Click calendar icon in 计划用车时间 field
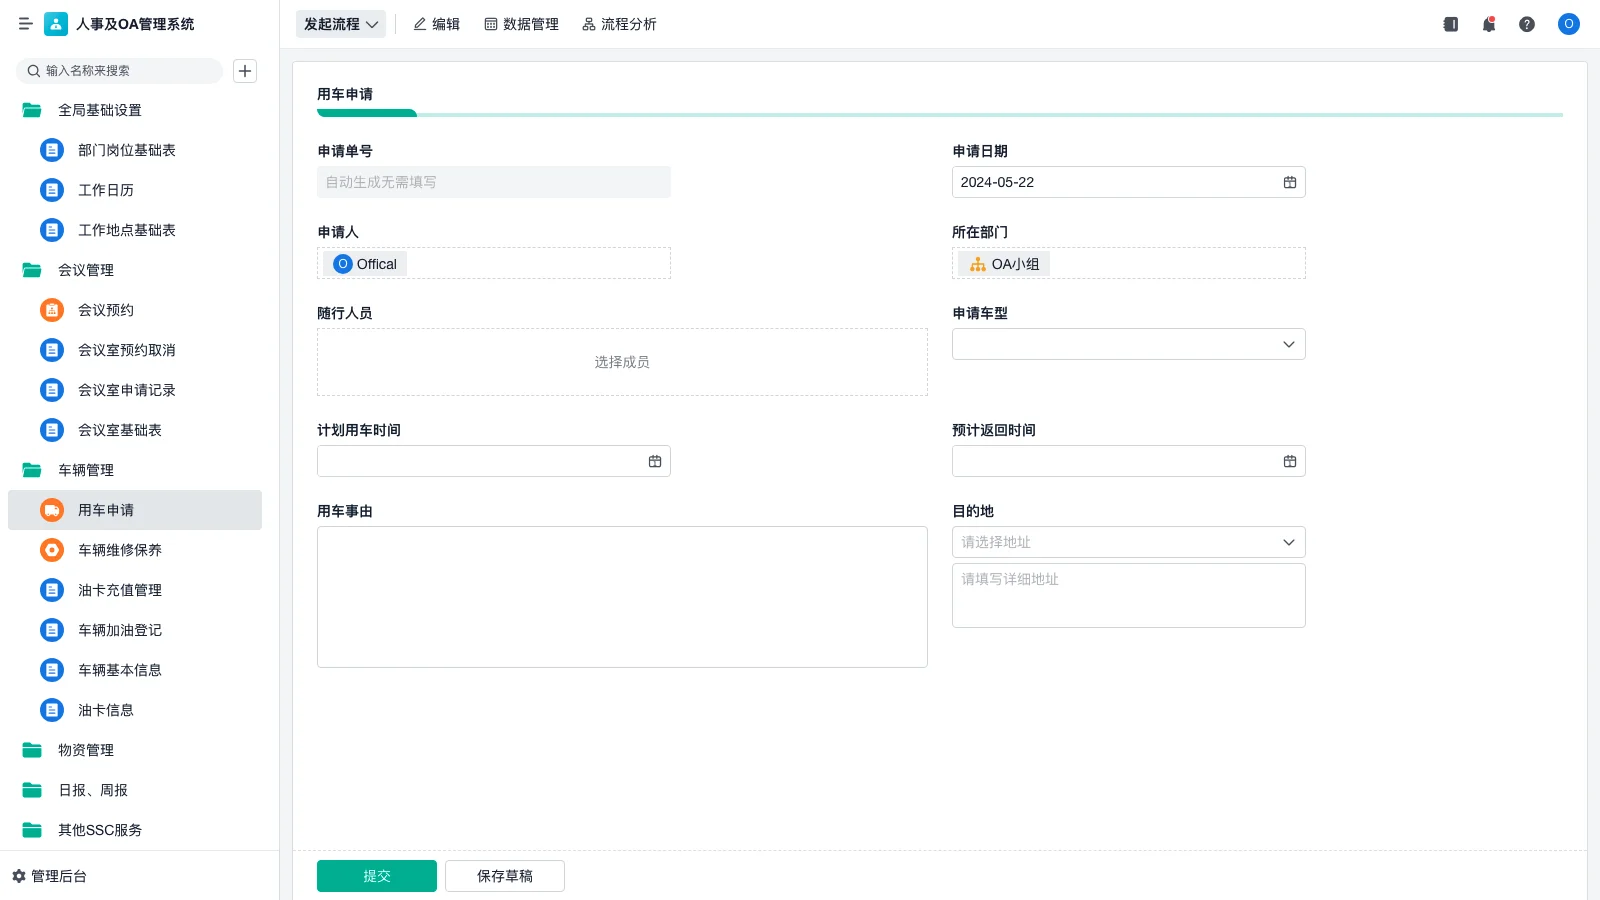This screenshot has height=900, width=1600. (x=655, y=461)
